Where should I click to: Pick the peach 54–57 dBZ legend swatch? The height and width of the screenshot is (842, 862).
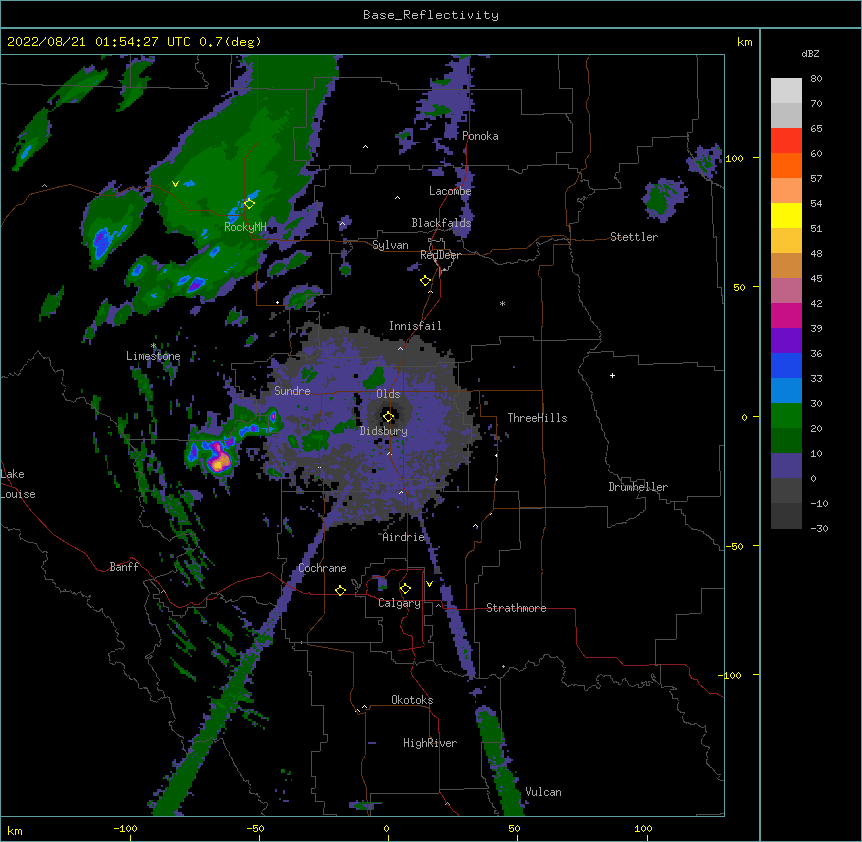click(786, 191)
